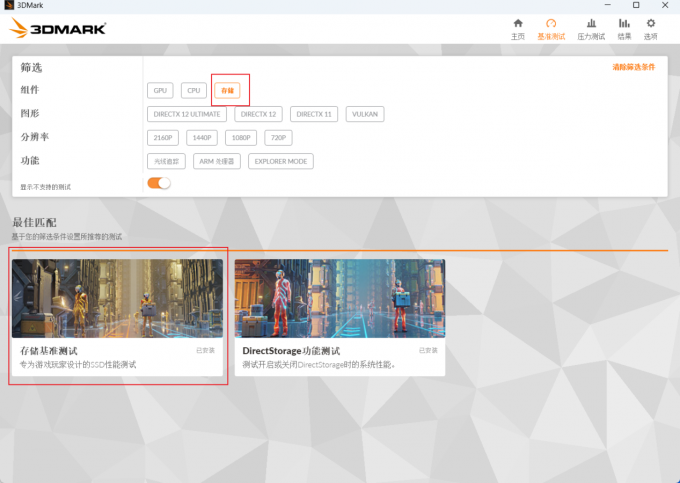Open the 压力测试 stress test icon
680x483 pixels.
[591, 23]
